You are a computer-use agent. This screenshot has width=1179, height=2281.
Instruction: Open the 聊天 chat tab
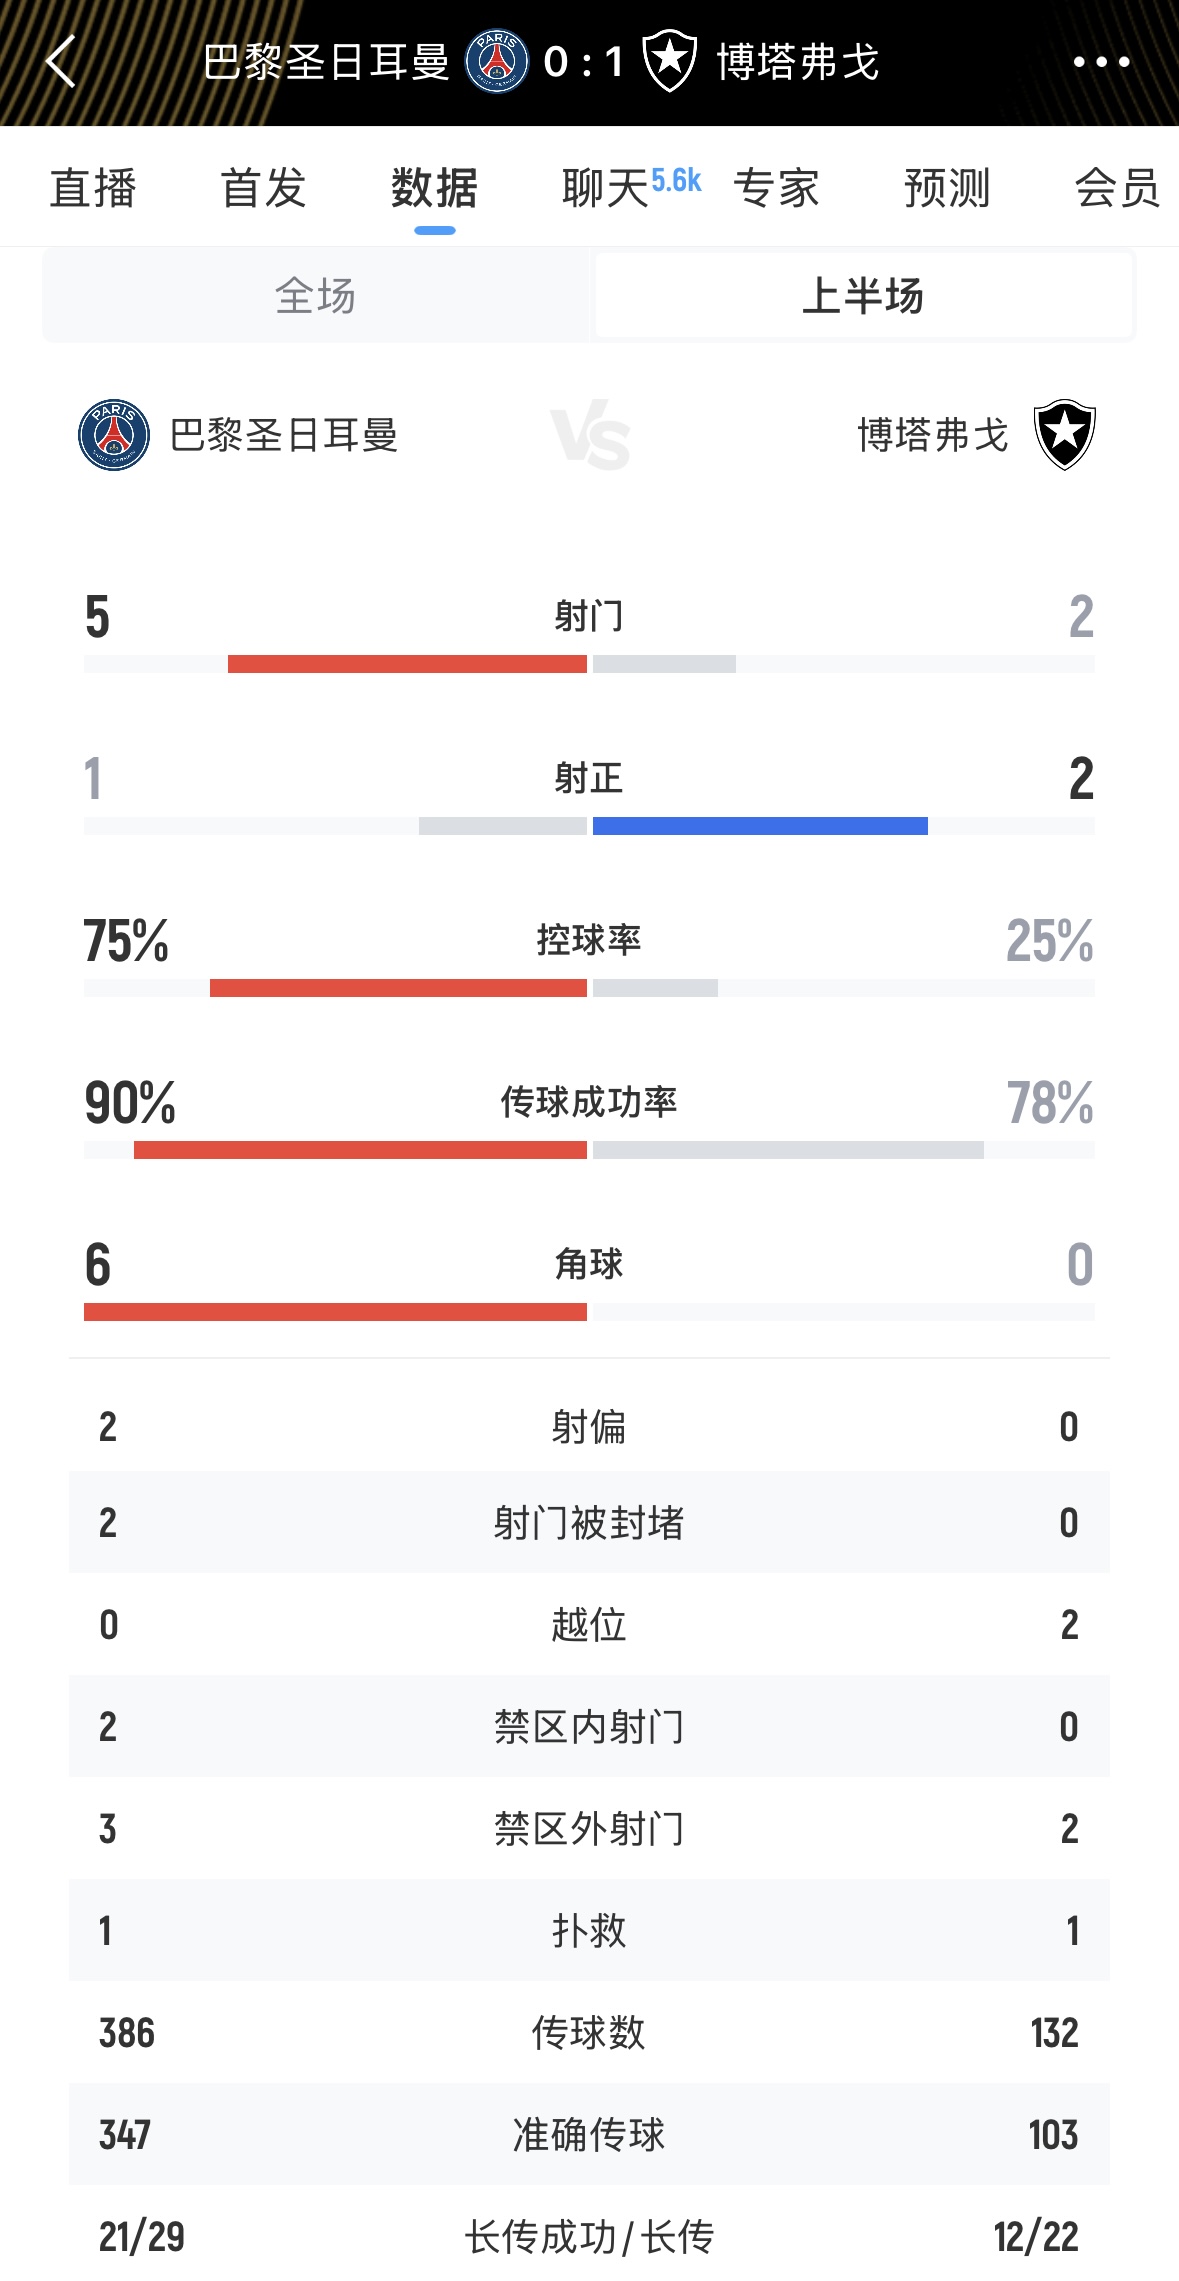coord(607,188)
